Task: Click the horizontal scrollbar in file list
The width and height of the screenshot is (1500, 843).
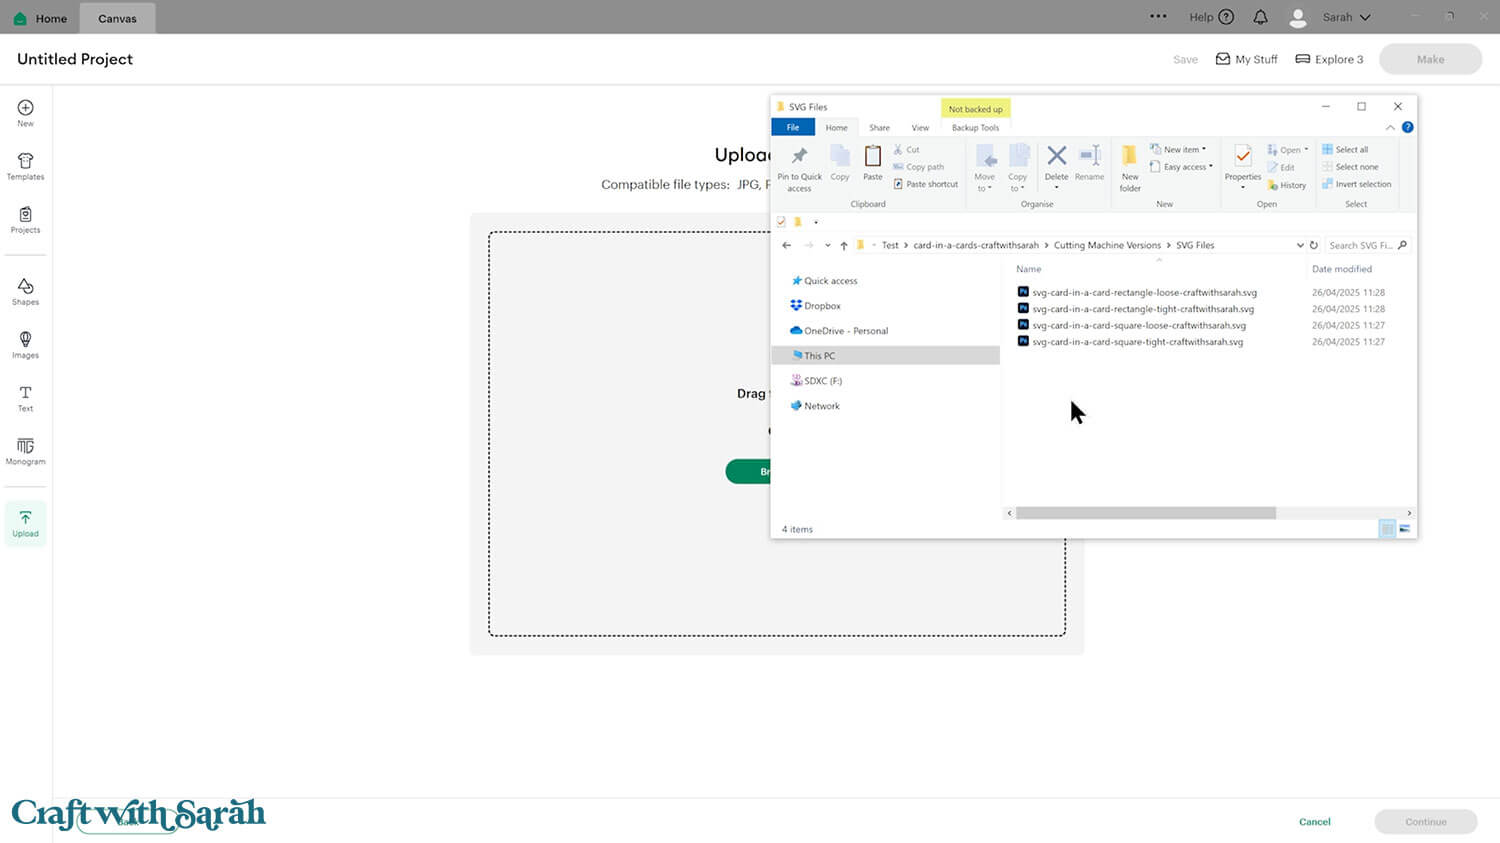Action: 1145,513
